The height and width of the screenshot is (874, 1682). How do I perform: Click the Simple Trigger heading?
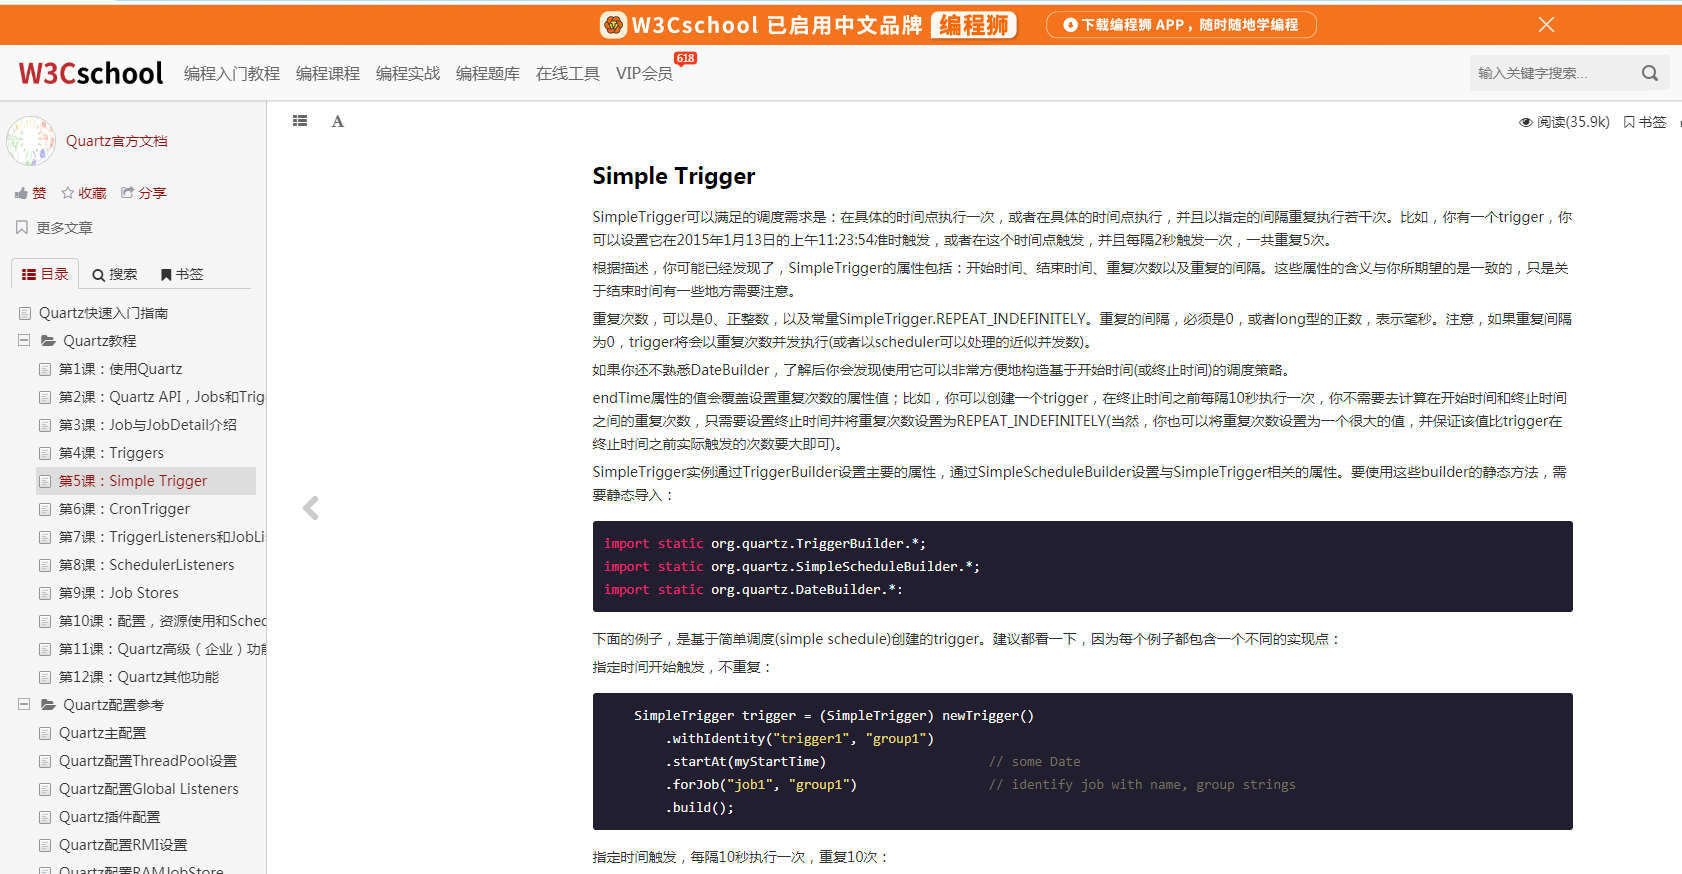[673, 176]
